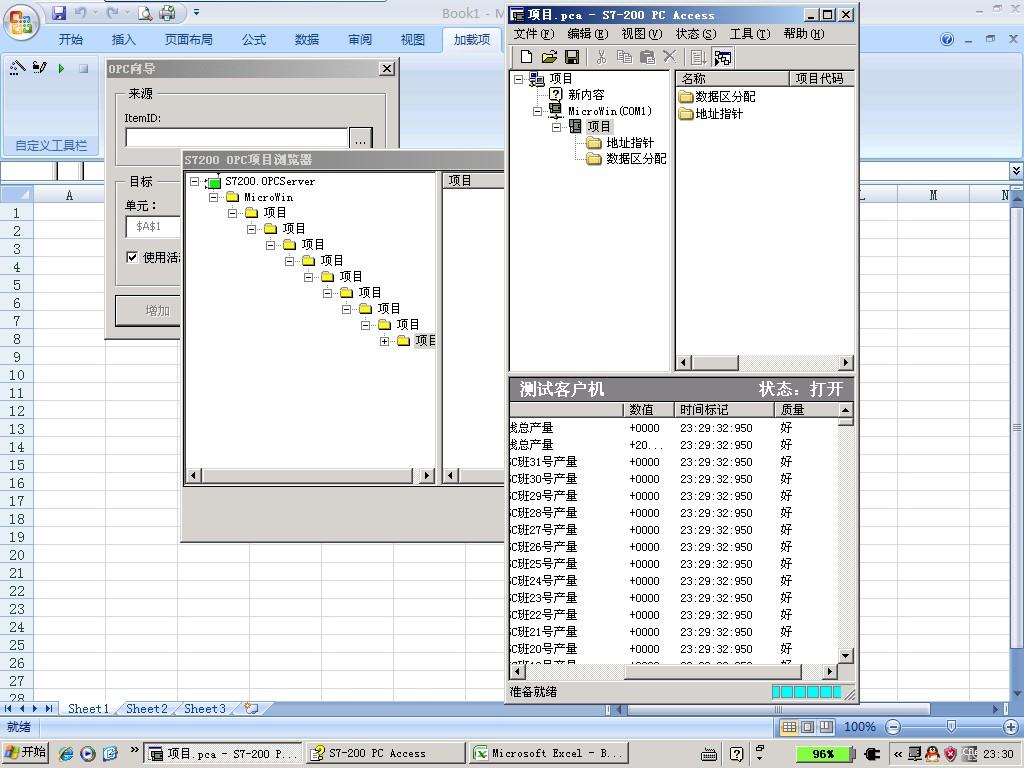This screenshot has height=768, width=1024.
Task: Toggle the 使用活 checkbox in OPC wizard
Action: point(132,257)
